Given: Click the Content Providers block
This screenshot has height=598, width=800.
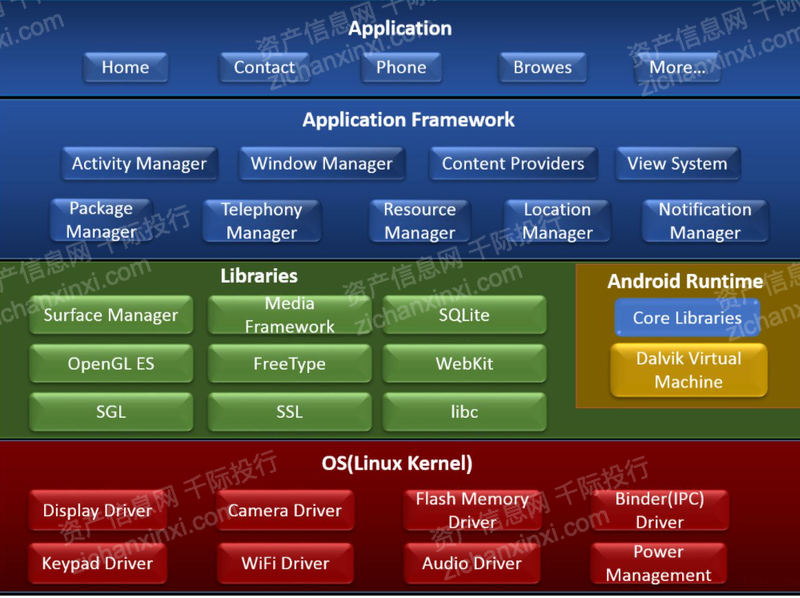Looking at the screenshot, I should pos(513,164).
